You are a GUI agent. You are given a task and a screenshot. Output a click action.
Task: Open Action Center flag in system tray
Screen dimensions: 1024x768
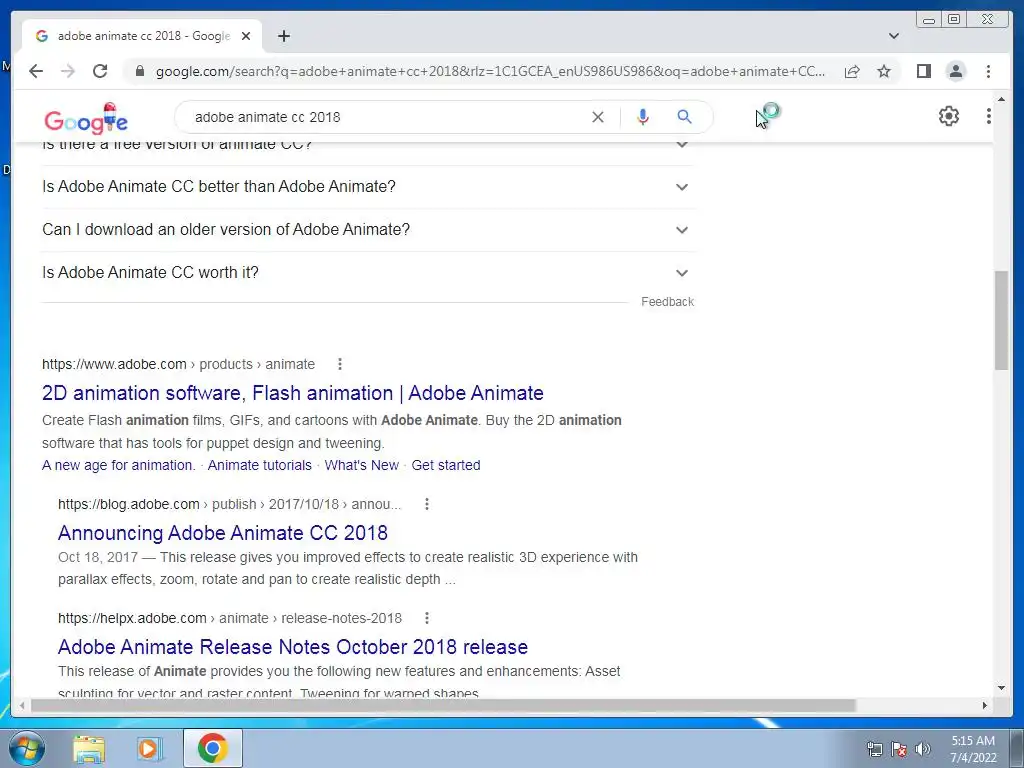pos(899,748)
